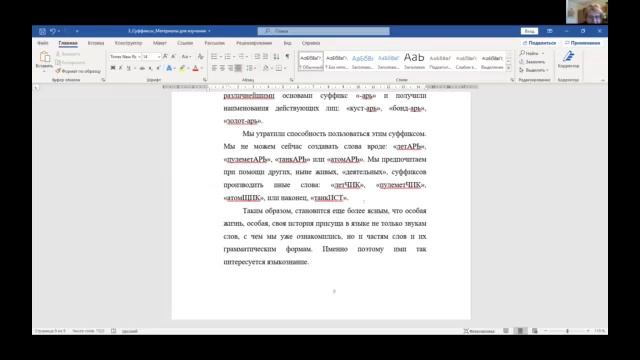Align text left
This screenshot has height=360, width=640.
click(x=214, y=68)
